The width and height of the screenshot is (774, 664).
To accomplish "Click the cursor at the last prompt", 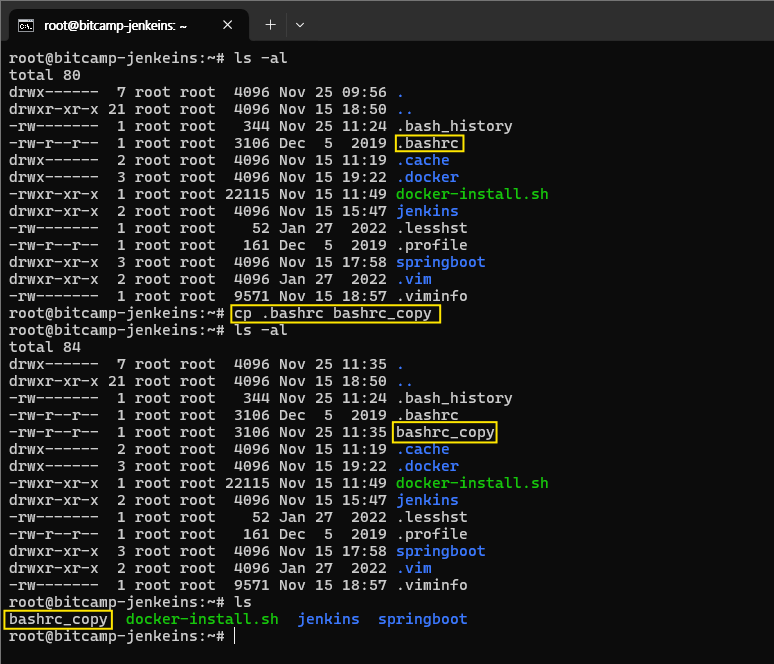I will [234, 636].
